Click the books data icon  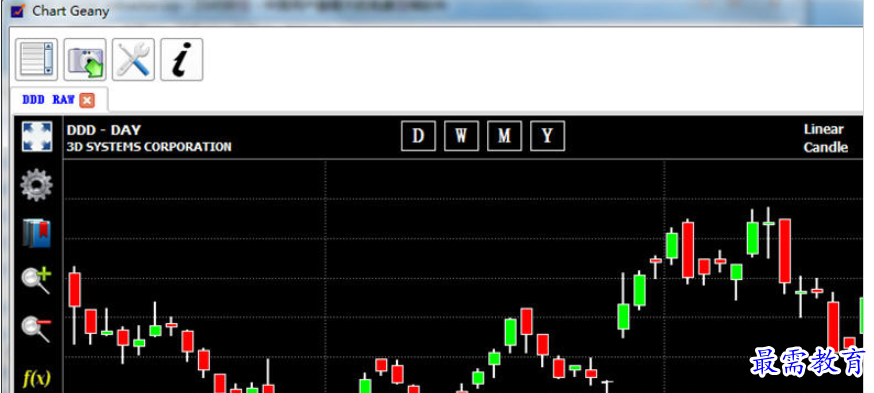tap(37, 233)
